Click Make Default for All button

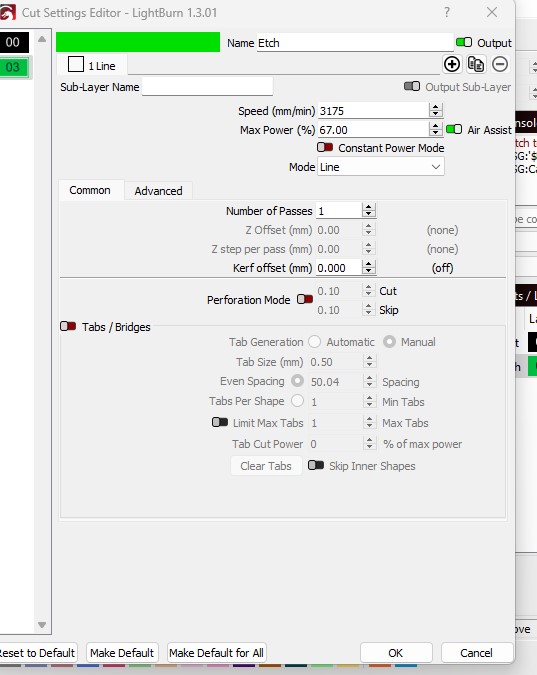[x=216, y=653]
